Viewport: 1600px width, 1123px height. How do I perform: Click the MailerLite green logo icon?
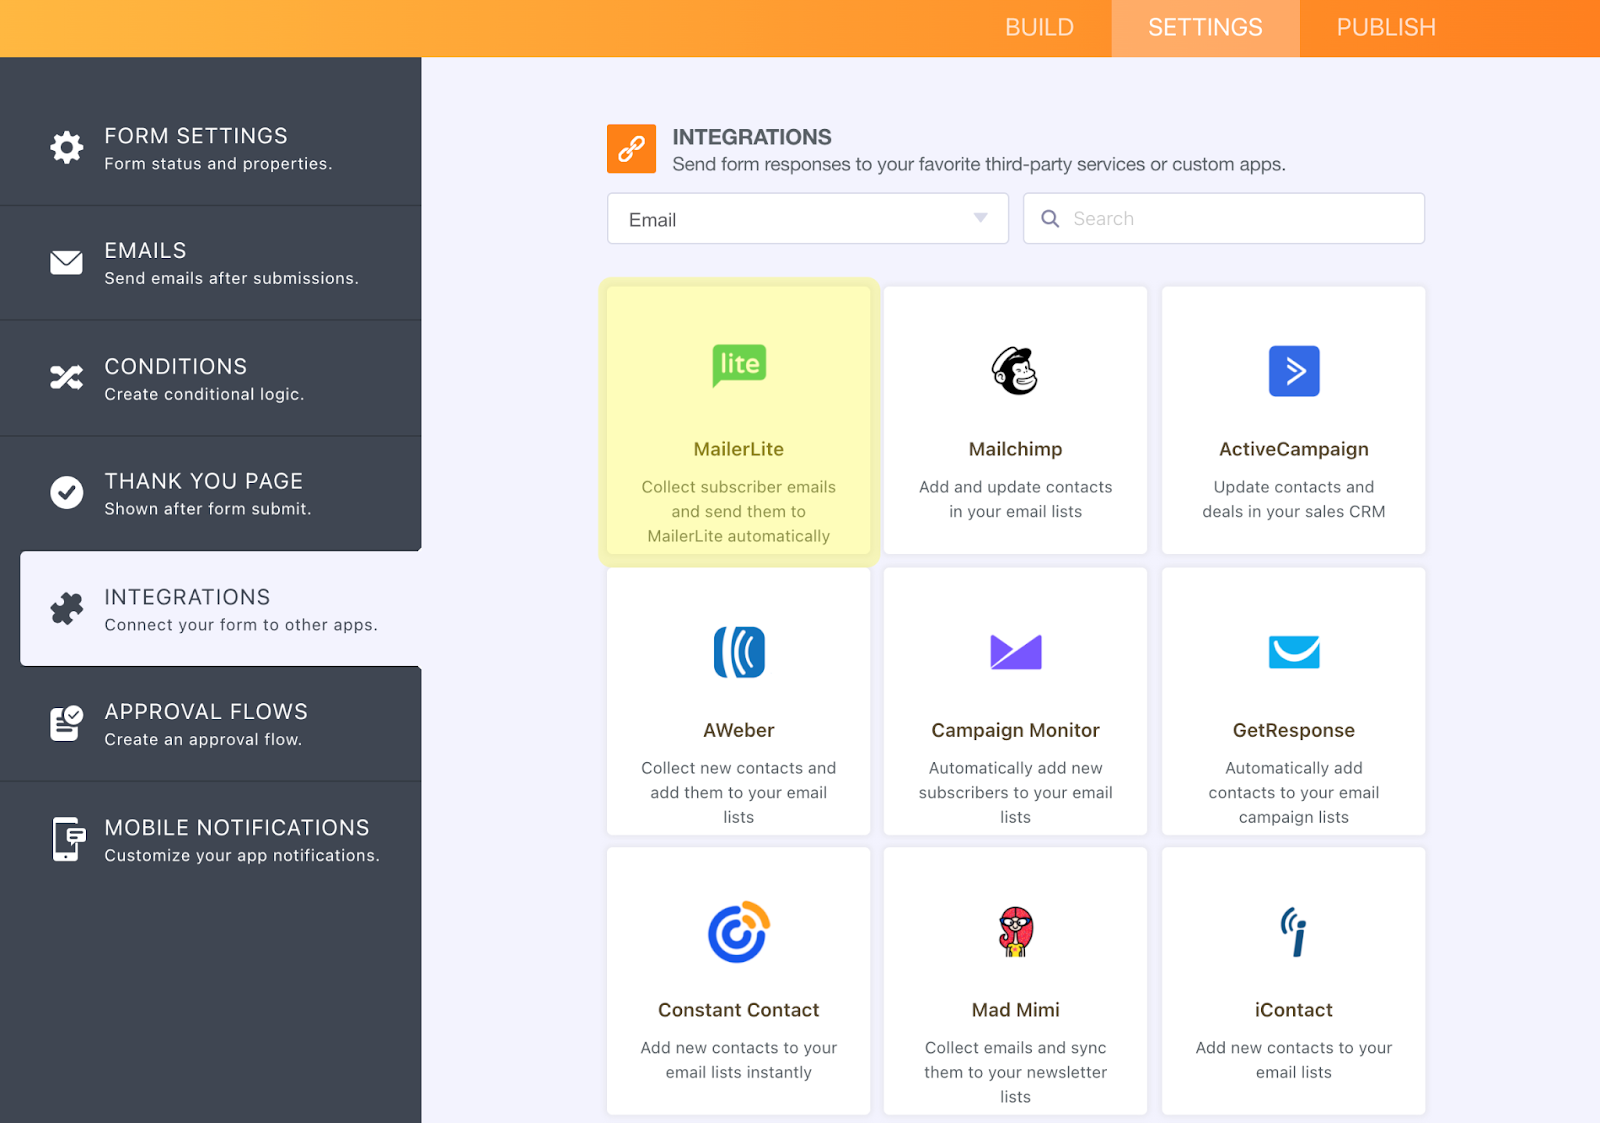coord(739,365)
